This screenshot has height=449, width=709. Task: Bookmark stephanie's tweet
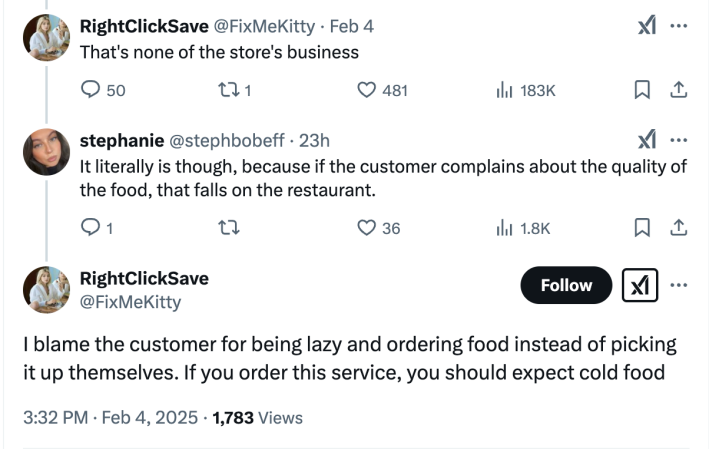pyautogui.click(x=643, y=228)
